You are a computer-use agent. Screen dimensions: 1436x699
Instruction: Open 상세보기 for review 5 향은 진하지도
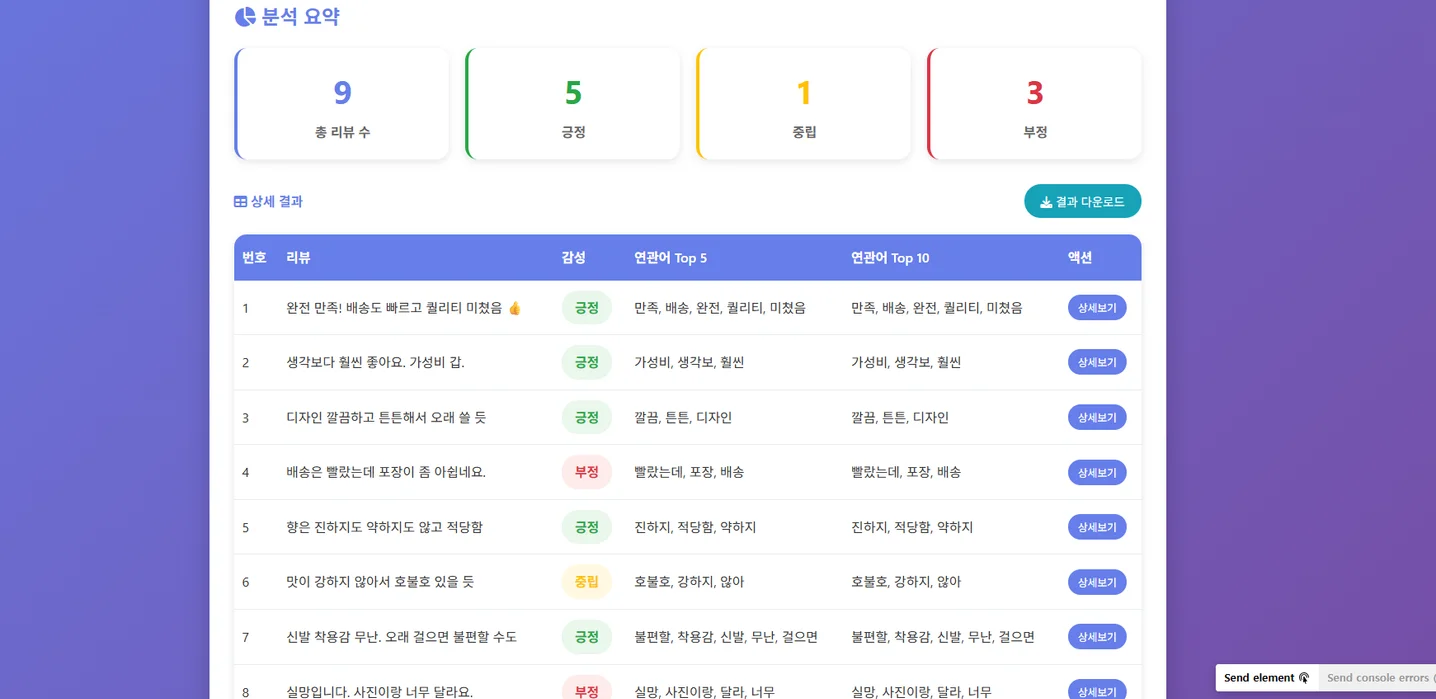1097,527
